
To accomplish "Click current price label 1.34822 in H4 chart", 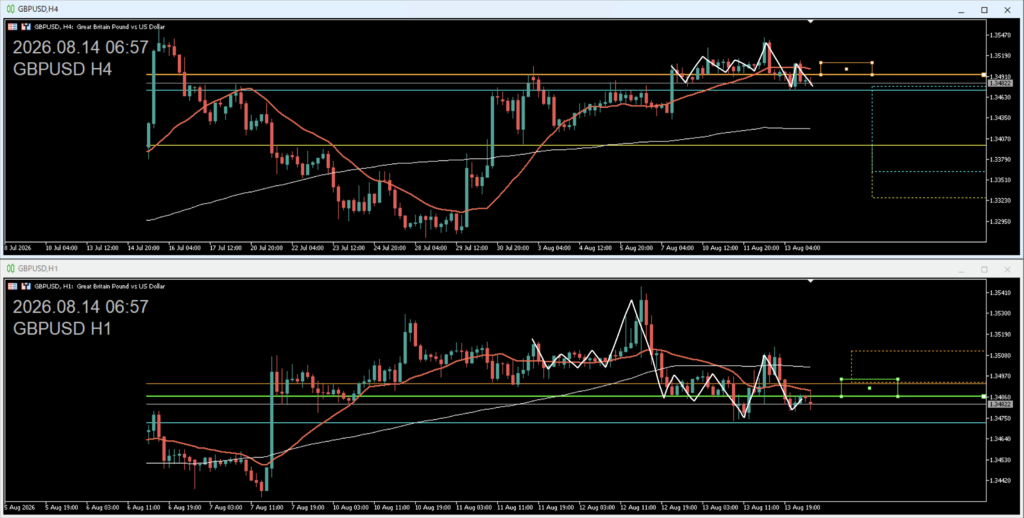I will click(x=999, y=84).
